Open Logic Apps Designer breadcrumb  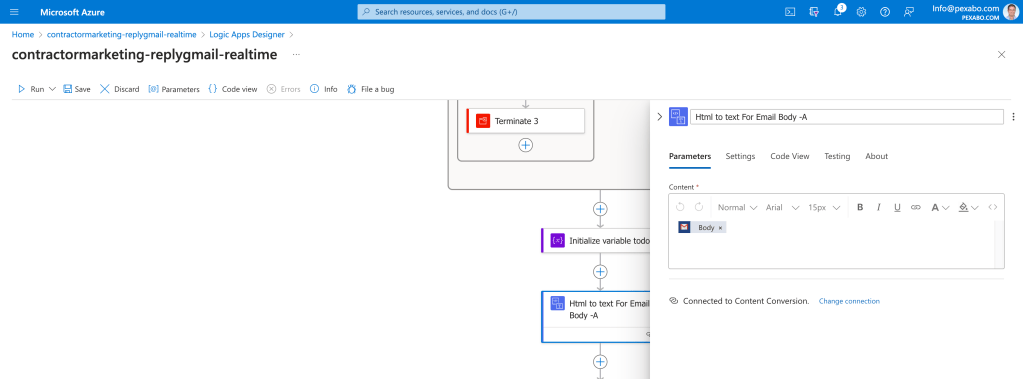tap(247, 35)
